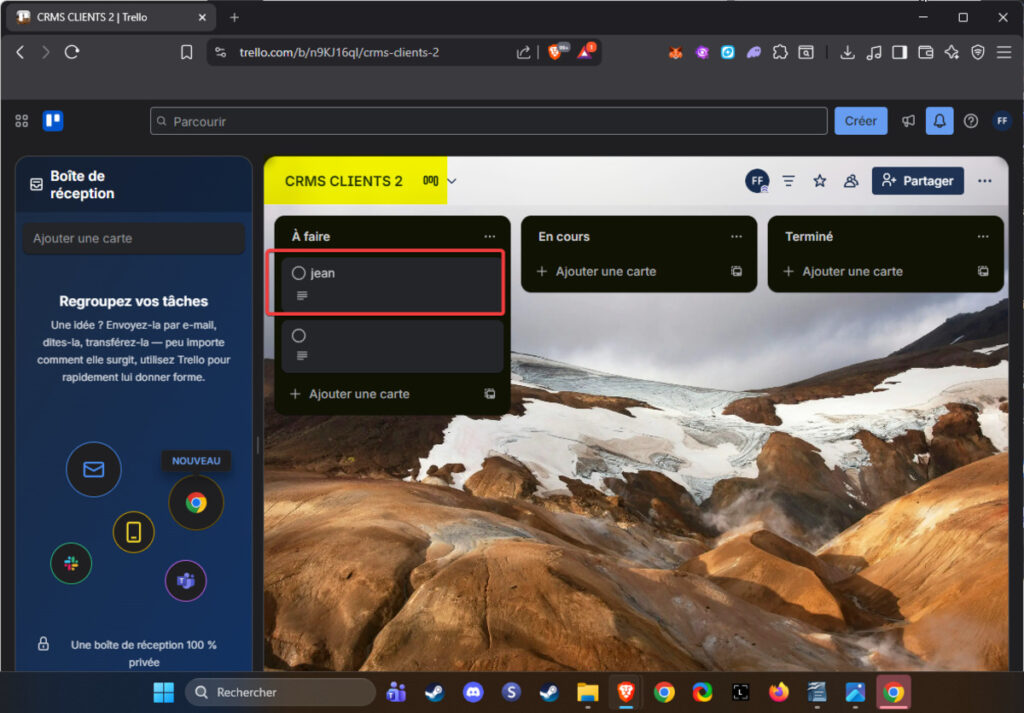This screenshot has height=713, width=1024.
Task: Open the À faire list actions menu
Action: pyautogui.click(x=489, y=237)
